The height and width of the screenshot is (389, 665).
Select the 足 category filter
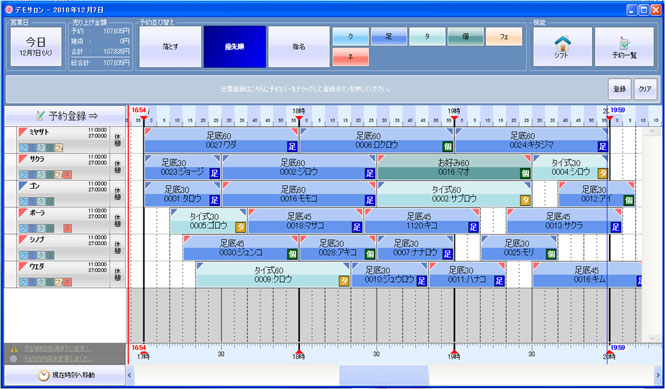(x=389, y=37)
